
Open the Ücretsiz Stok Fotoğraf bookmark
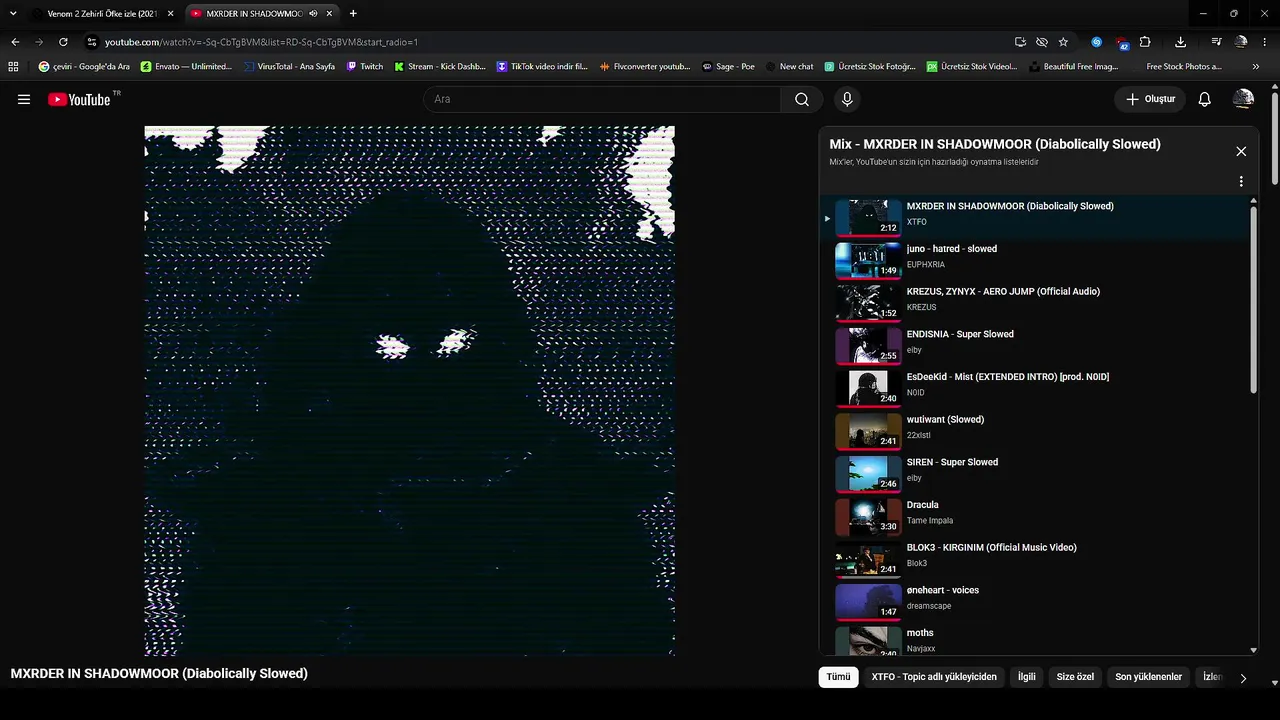[x=870, y=67]
